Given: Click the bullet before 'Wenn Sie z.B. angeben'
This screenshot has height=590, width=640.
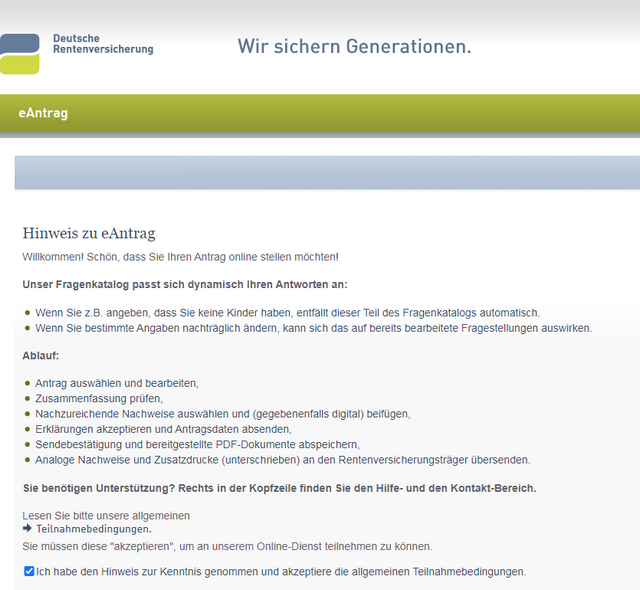Looking at the screenshot, I should [28, 313].
